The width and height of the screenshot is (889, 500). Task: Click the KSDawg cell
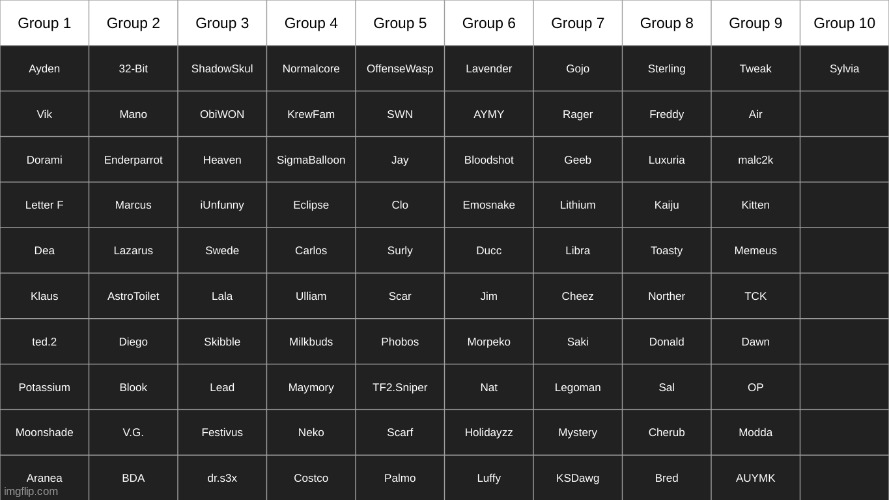[578, 478]
